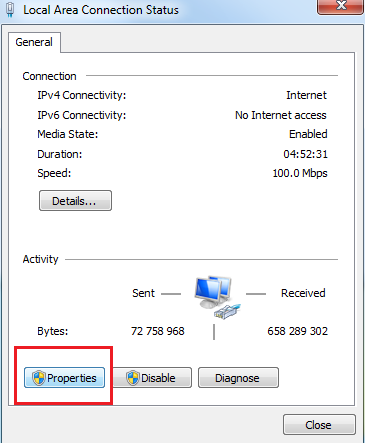Disable the Local Area Connection
This screenshot has height=443, width=365.
tap(152, 378)
